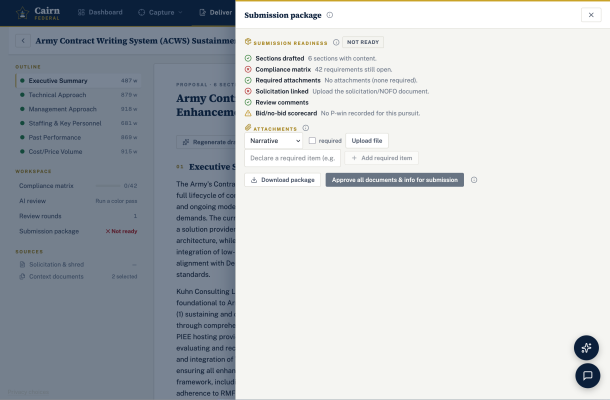Click the Compliance matrix red status icon
The height and width of the screenshot is (400, 610).
click(248, 69)
